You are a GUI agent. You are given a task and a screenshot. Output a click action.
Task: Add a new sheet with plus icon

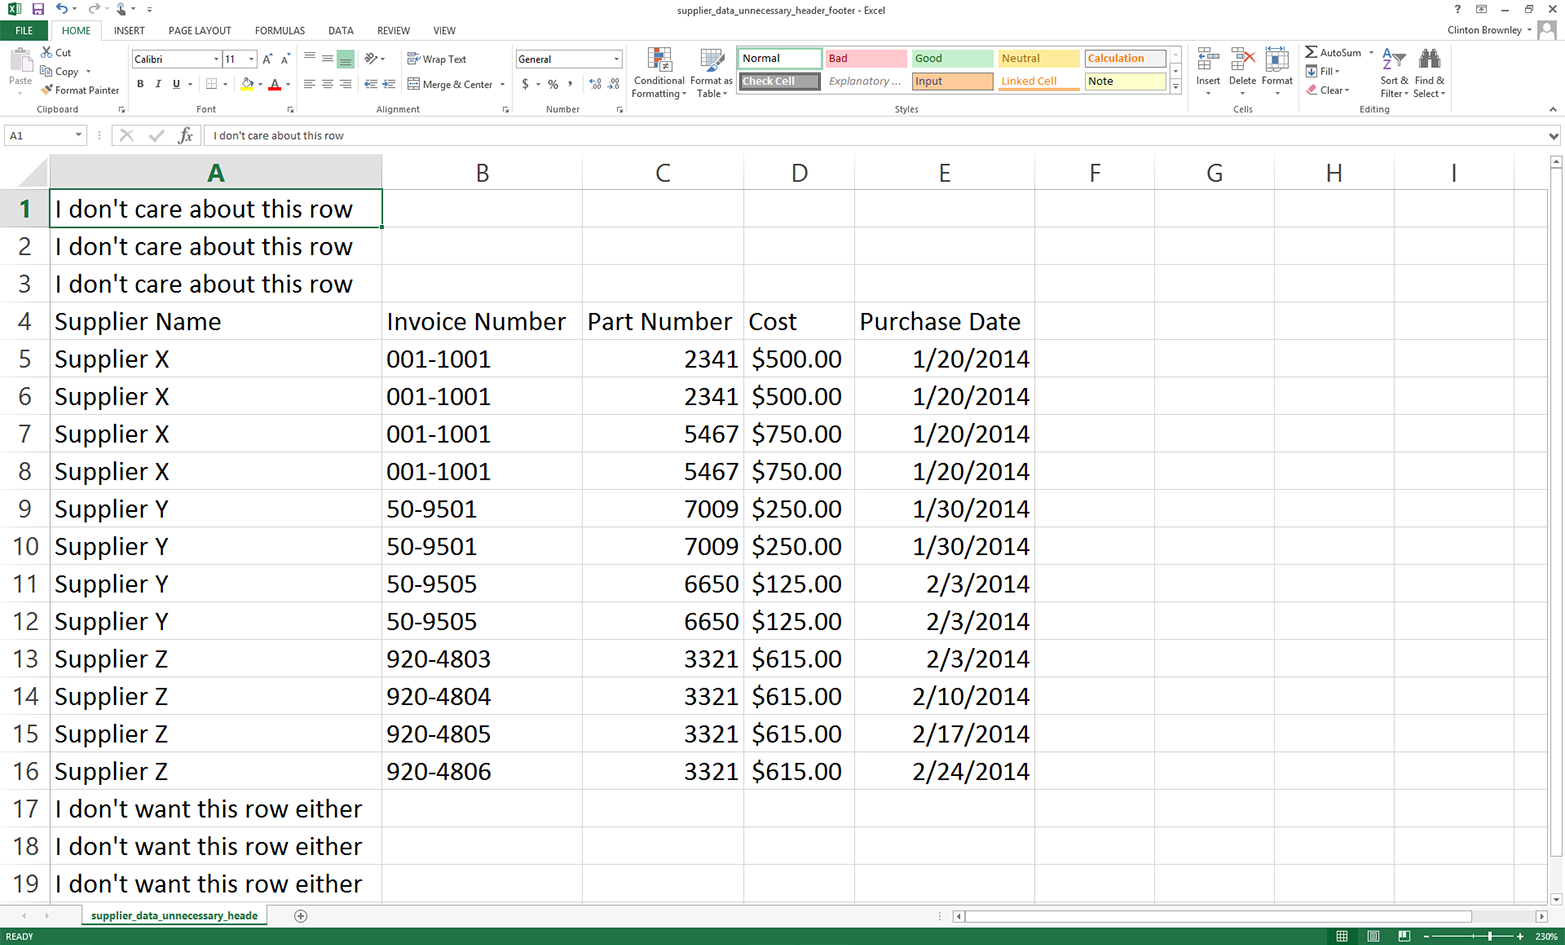pyautogui.click(x=301, y=916)
